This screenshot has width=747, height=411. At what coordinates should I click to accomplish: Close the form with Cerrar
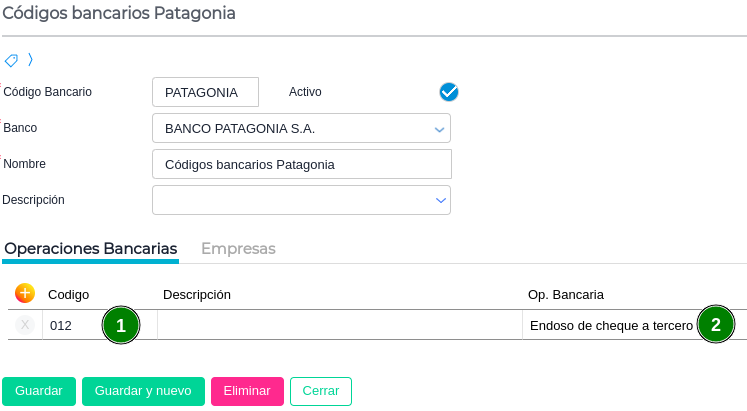(321, 391)
